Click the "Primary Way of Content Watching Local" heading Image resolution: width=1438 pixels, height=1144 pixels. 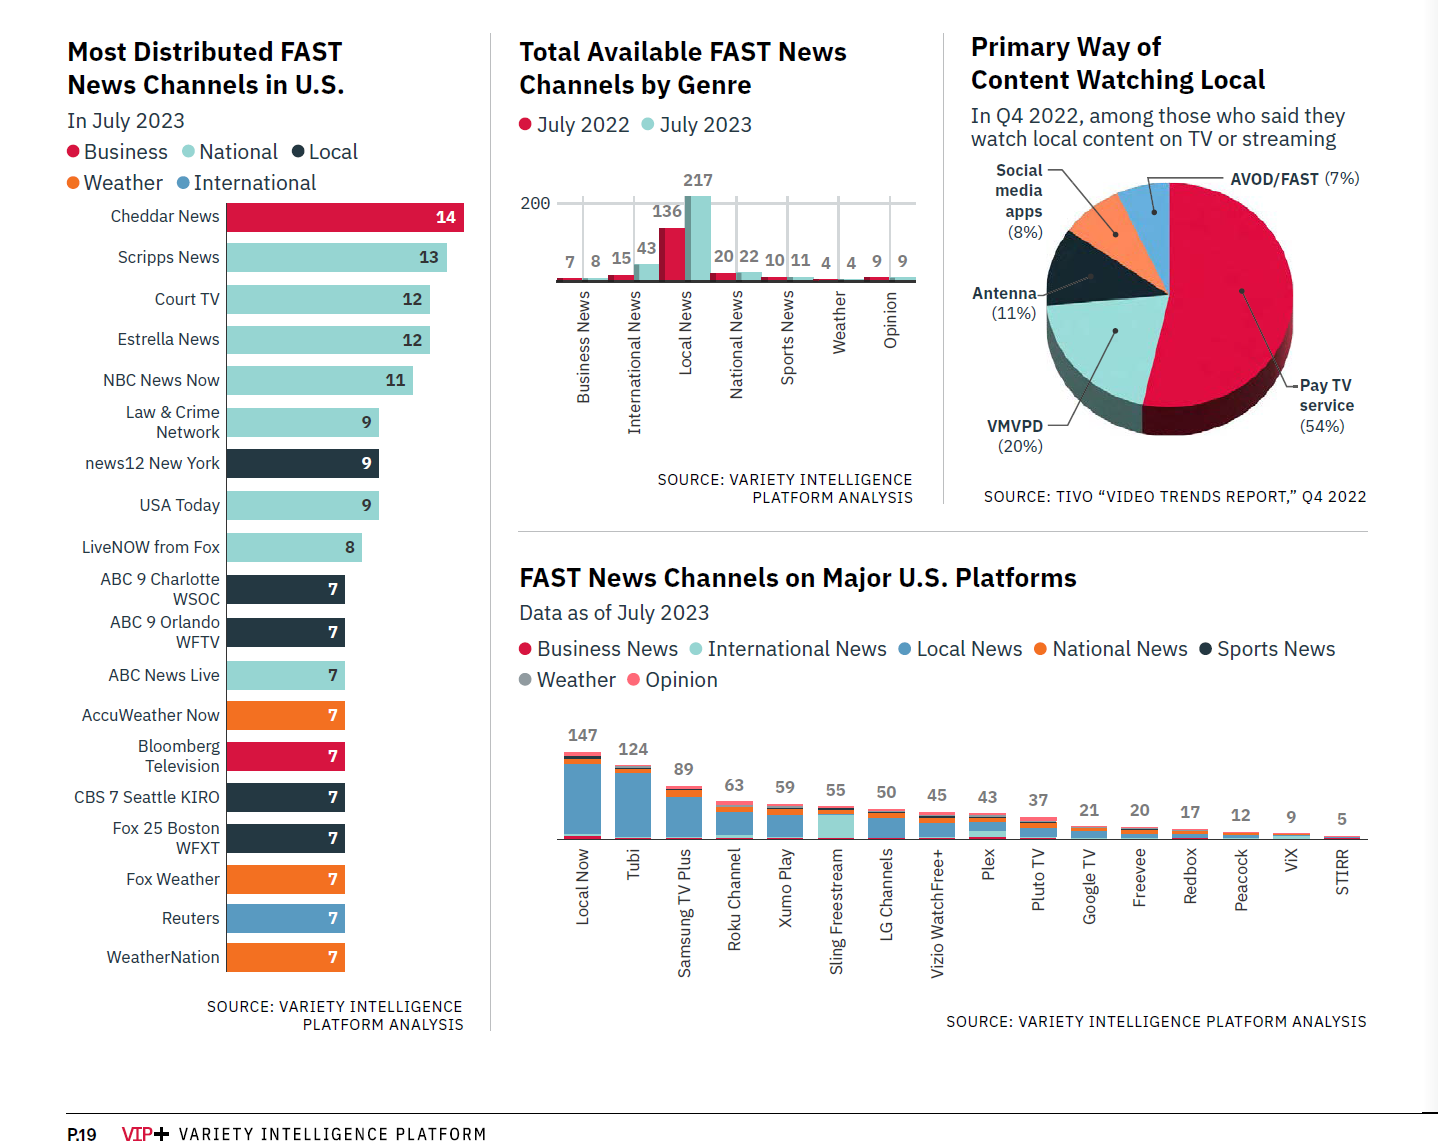click(1118, 63)
